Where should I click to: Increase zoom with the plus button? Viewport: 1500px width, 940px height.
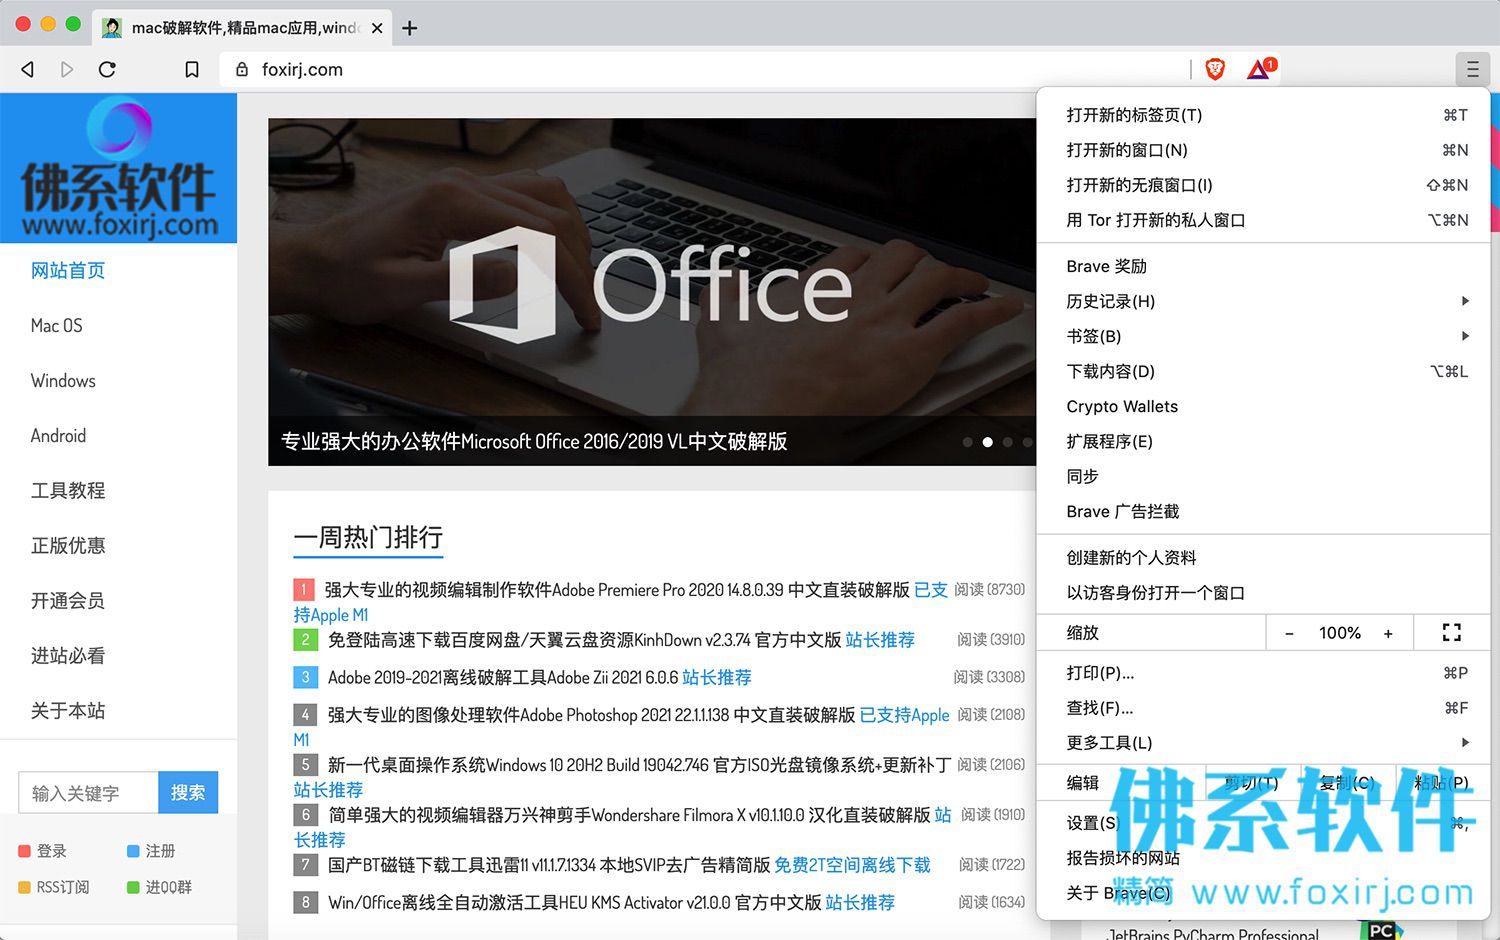tap(1388, 633)
